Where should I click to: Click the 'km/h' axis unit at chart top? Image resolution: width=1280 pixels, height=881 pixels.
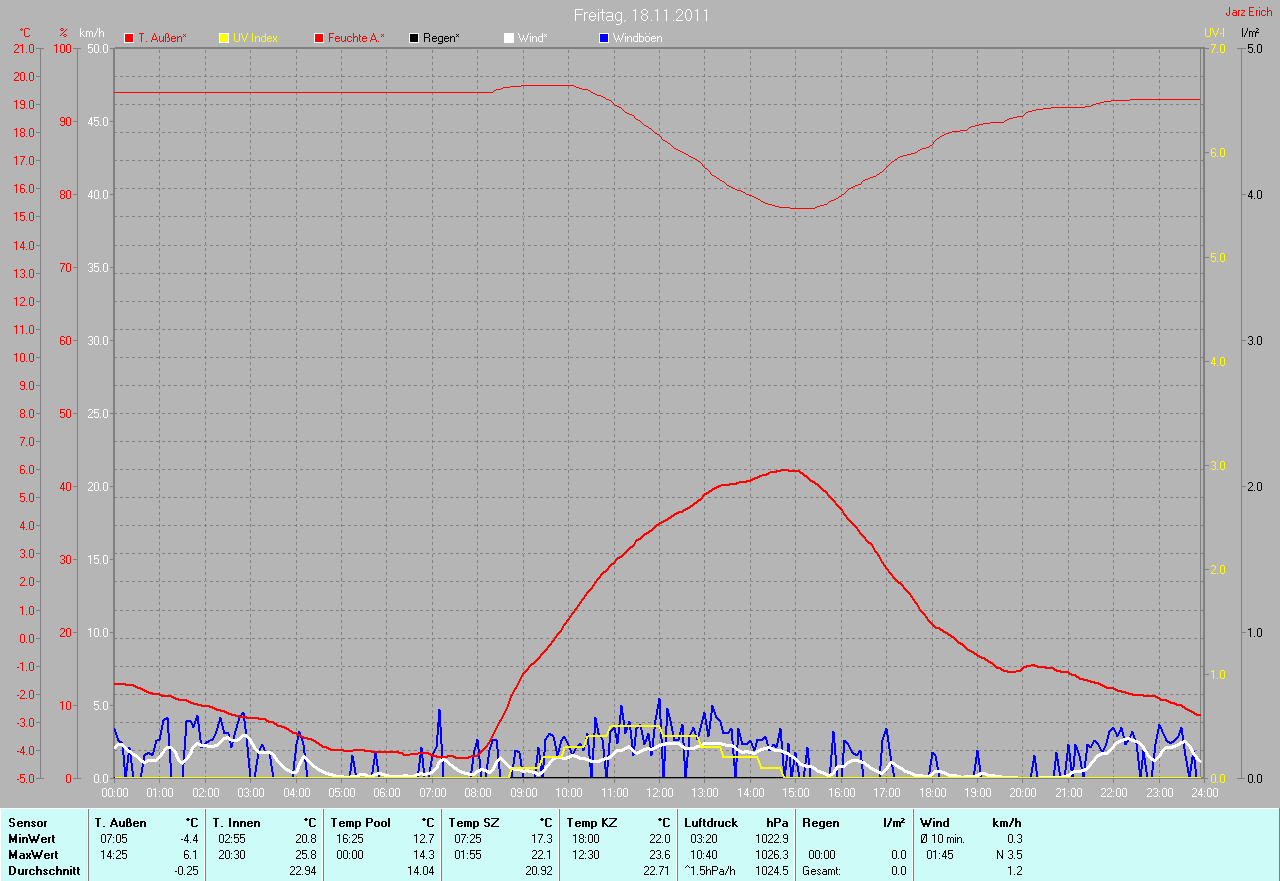(x=91, y=33)
